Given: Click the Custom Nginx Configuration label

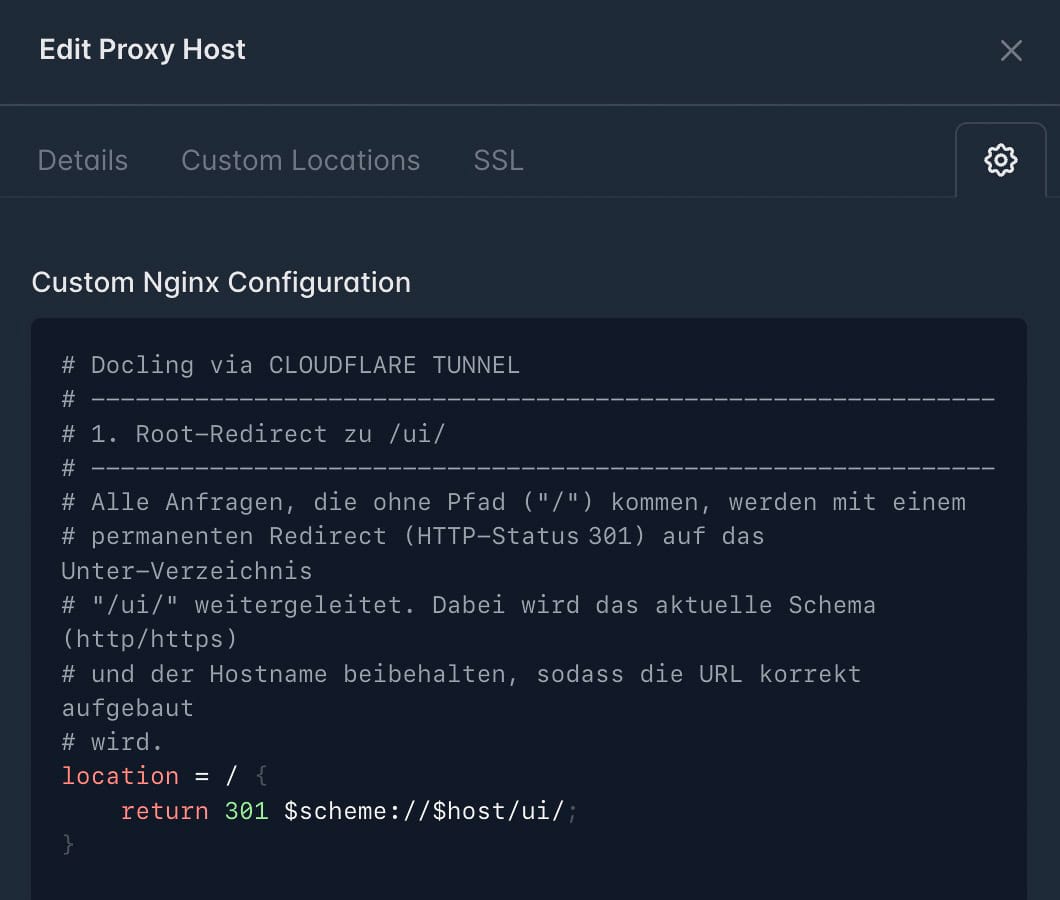Looking at the screenshot, I should coord(221,282).
